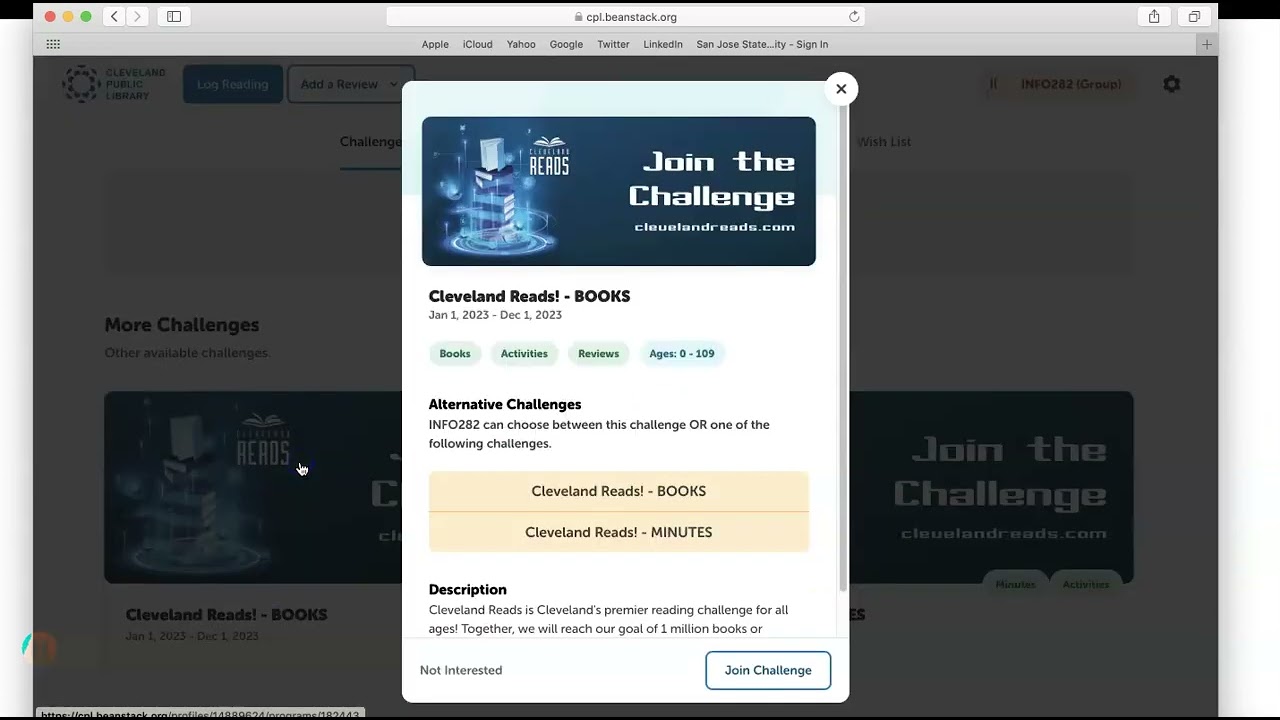Click the Reviews tag in the dialog
The width and height of the screenshot is (1280, 720).
598,353
